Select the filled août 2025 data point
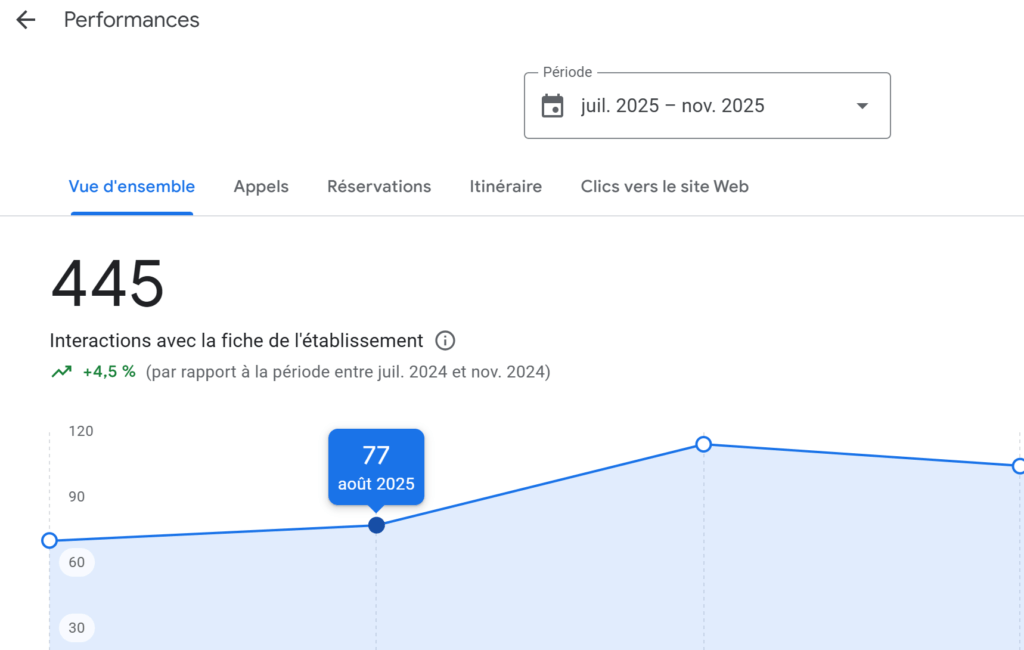The height and width of the screenshot is (650, 1024). coord(376,524)
